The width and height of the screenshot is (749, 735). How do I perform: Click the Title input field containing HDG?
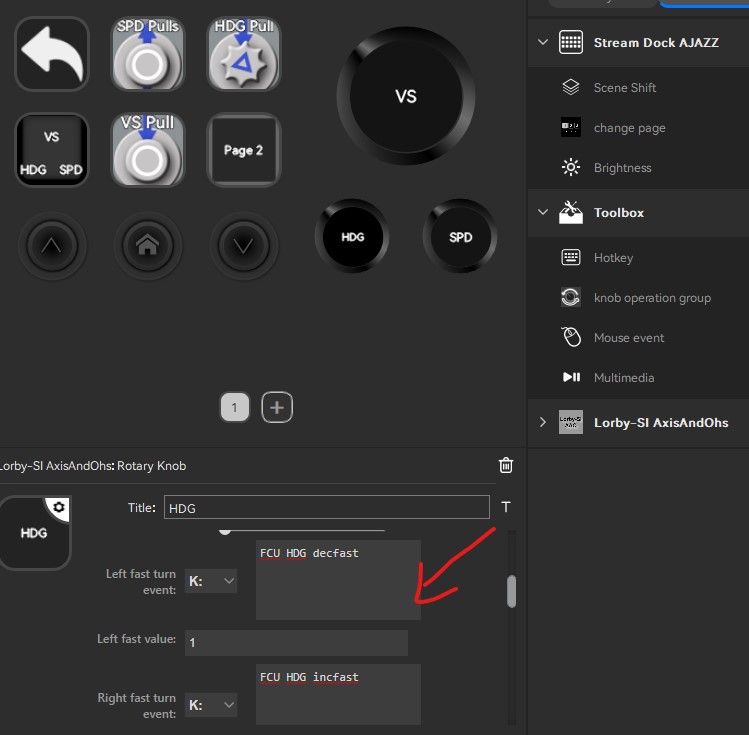[327, 507]
